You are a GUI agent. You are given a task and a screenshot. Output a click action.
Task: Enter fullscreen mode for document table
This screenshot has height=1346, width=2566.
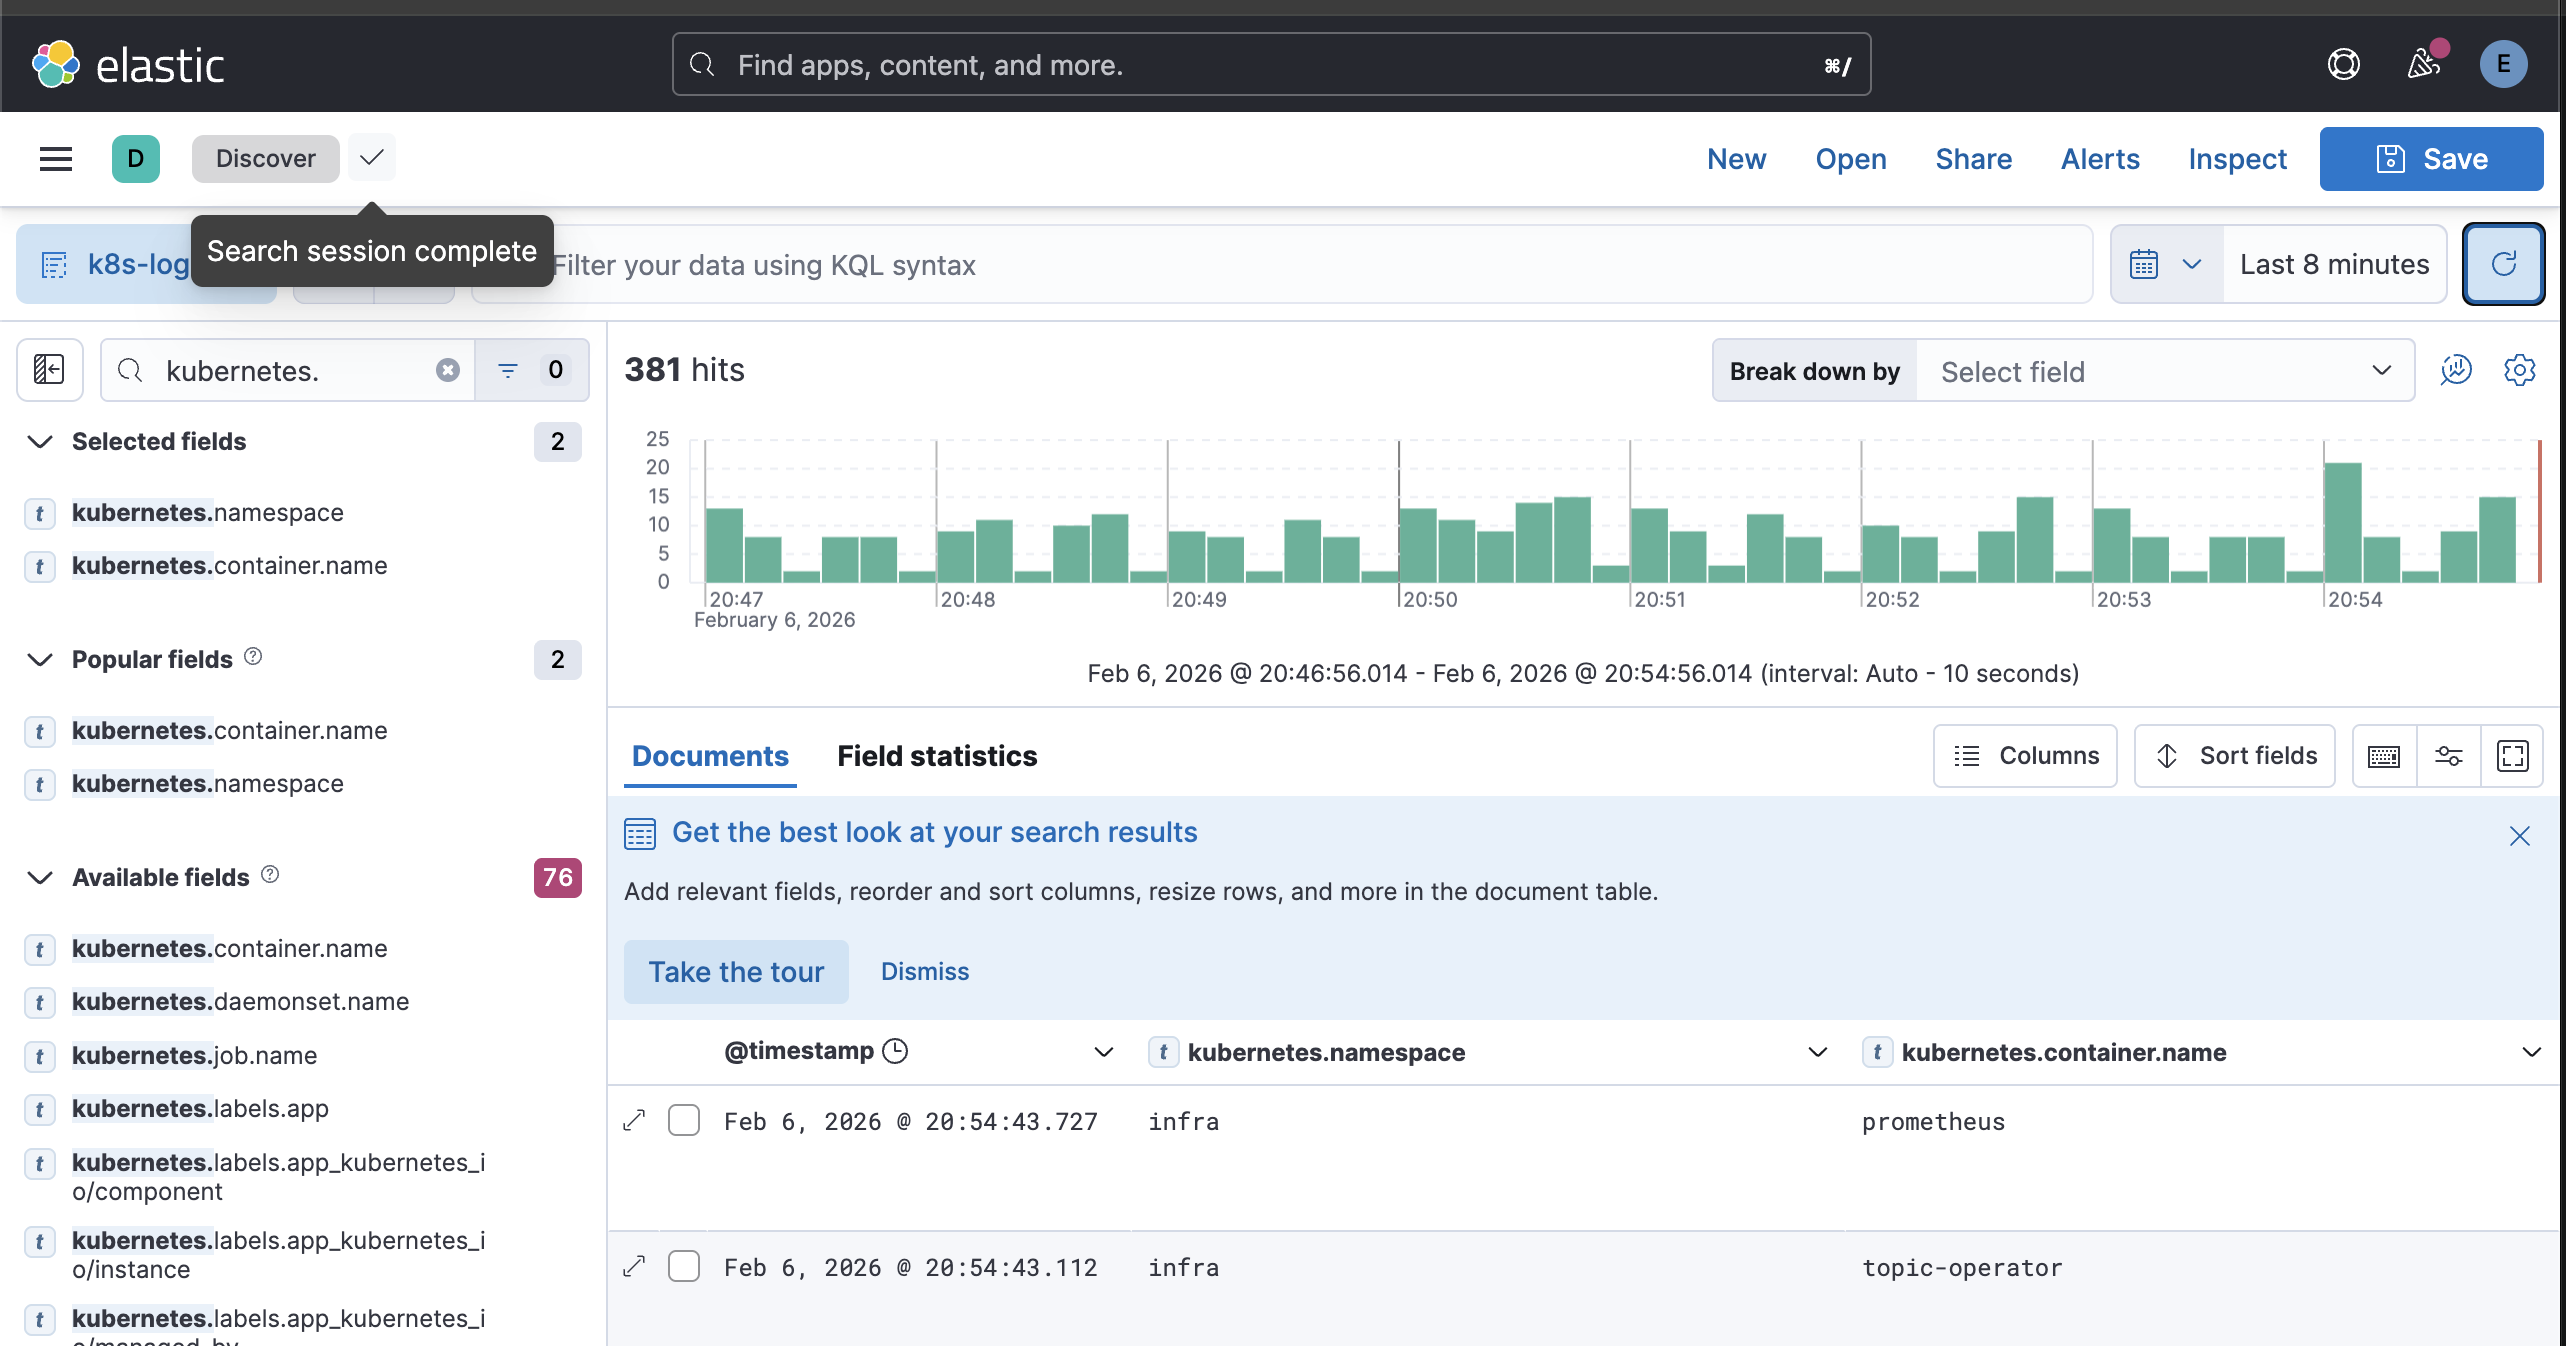click(x=2512, y=756)
